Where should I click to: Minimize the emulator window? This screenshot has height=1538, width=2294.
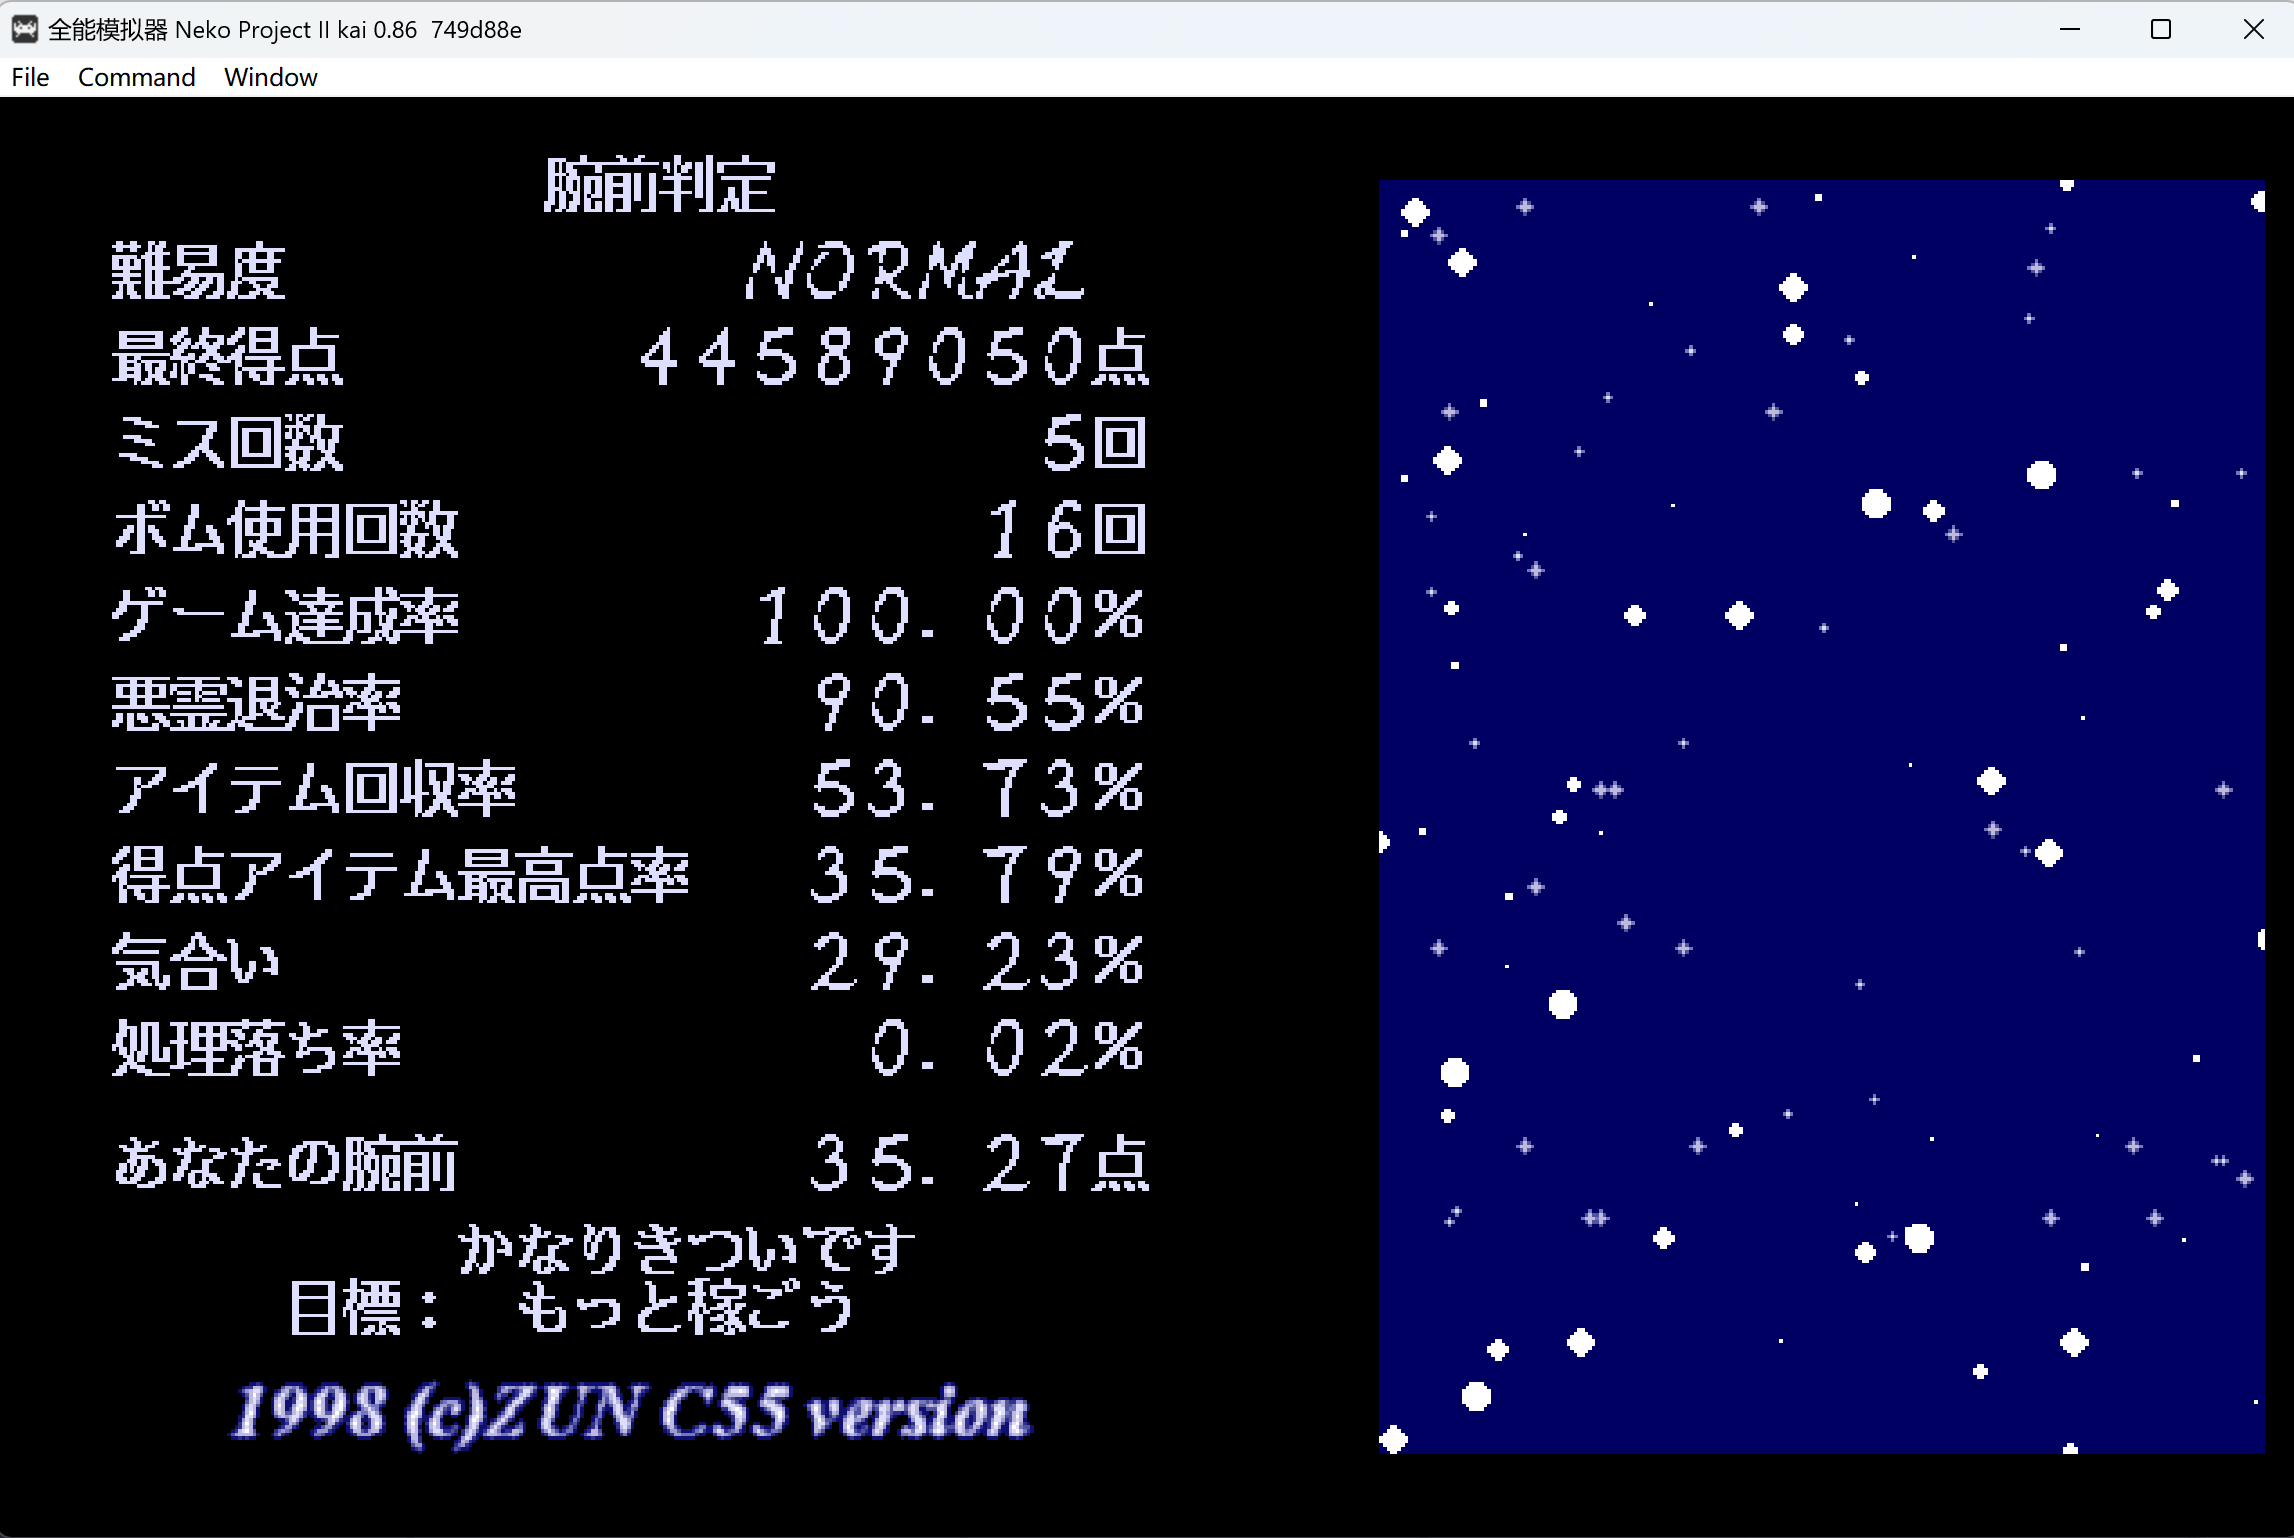tap(2070, 29)
